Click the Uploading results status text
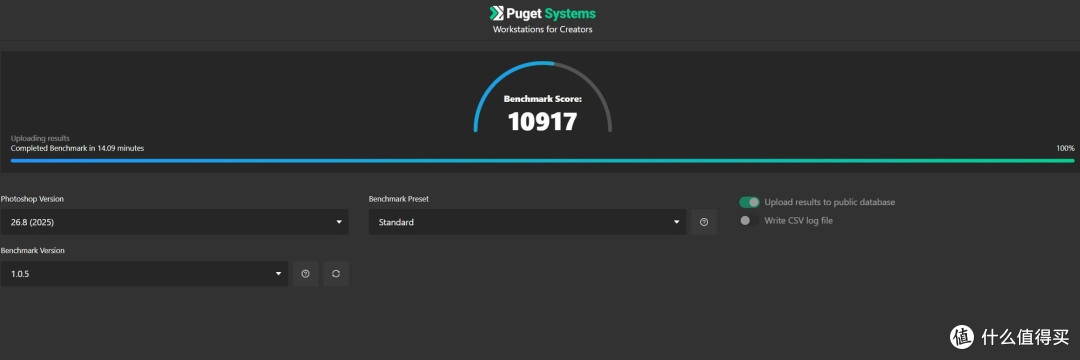Viewport: 1080px width, 360px height. [40, 138]
